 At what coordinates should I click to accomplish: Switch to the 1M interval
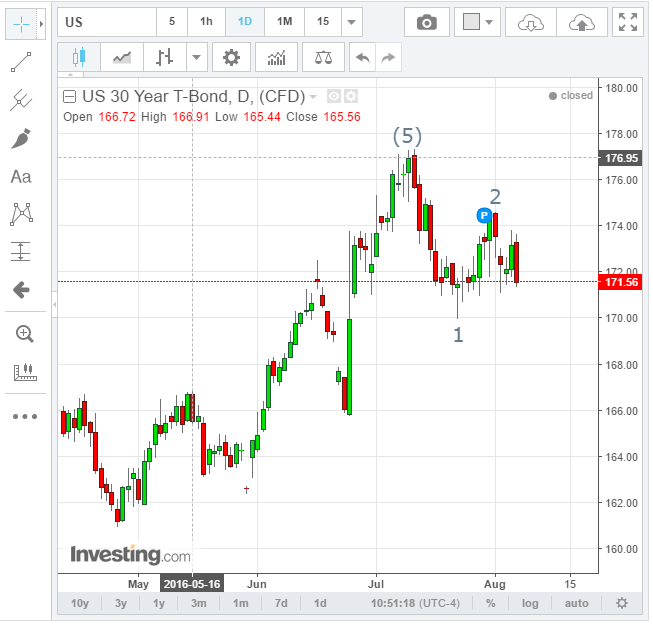pos(284,22)
